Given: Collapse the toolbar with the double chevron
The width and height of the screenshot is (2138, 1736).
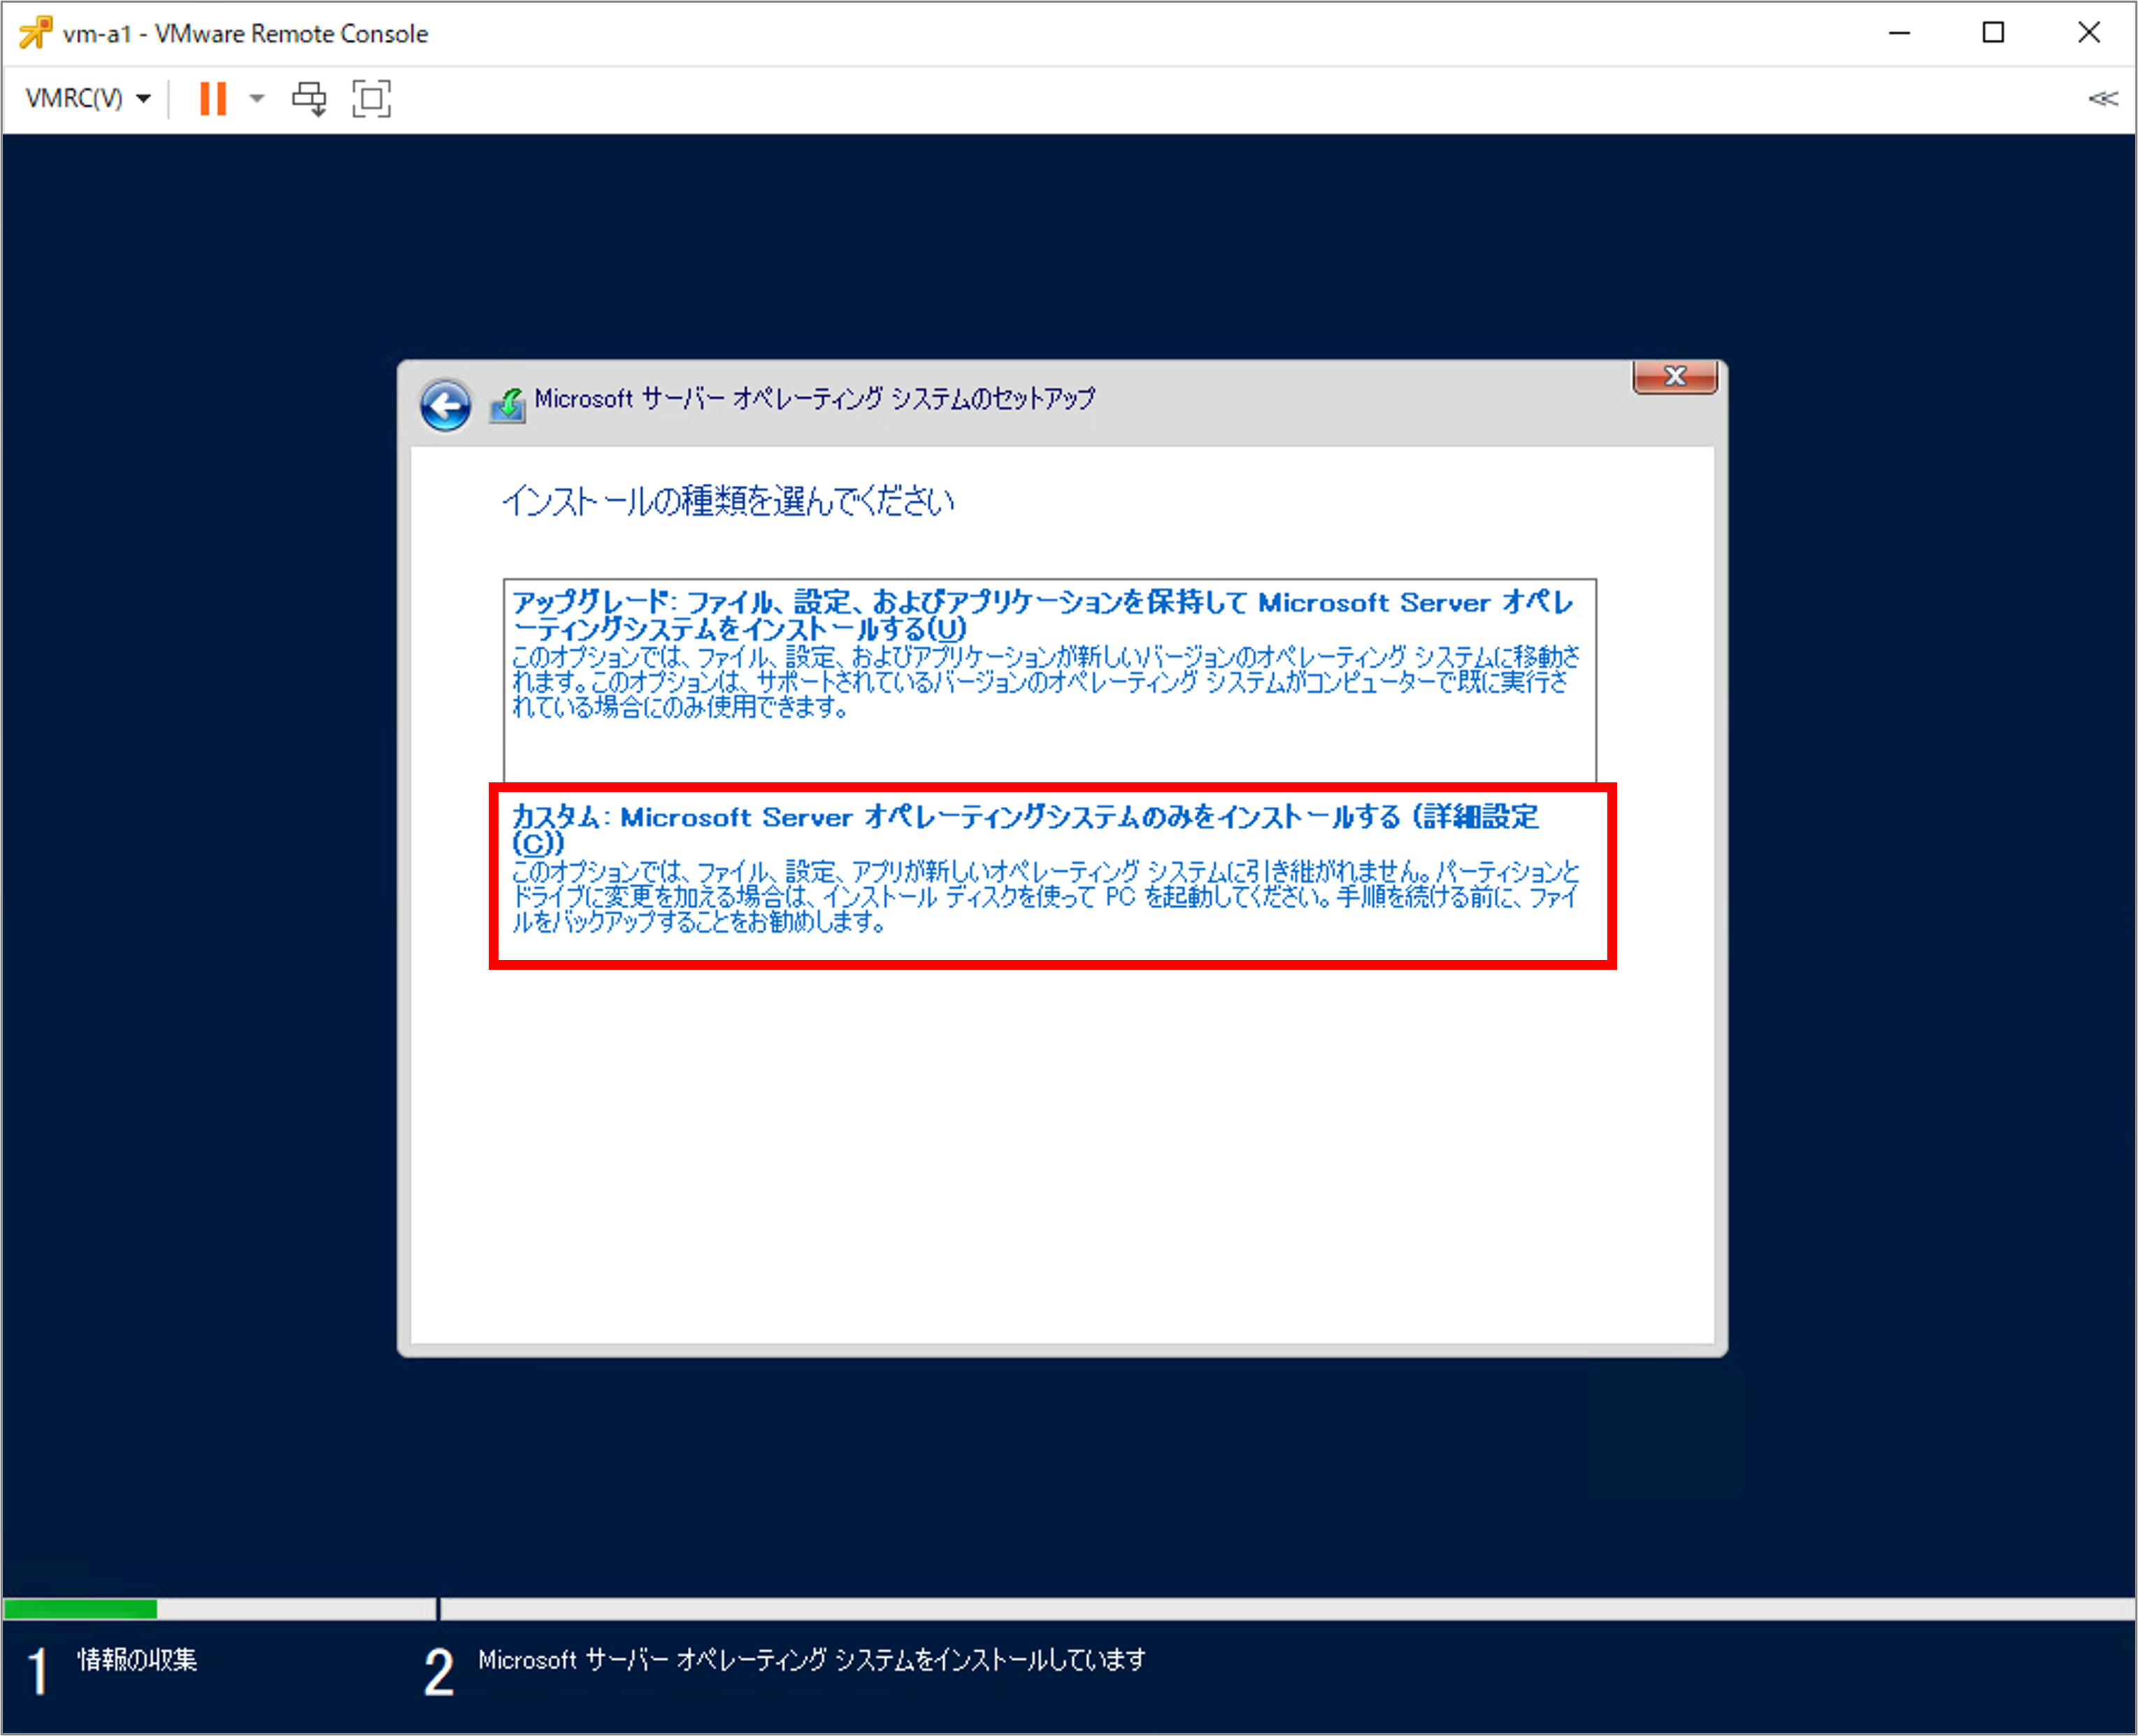Looking at the screenshot, I should coord(2102,98).
